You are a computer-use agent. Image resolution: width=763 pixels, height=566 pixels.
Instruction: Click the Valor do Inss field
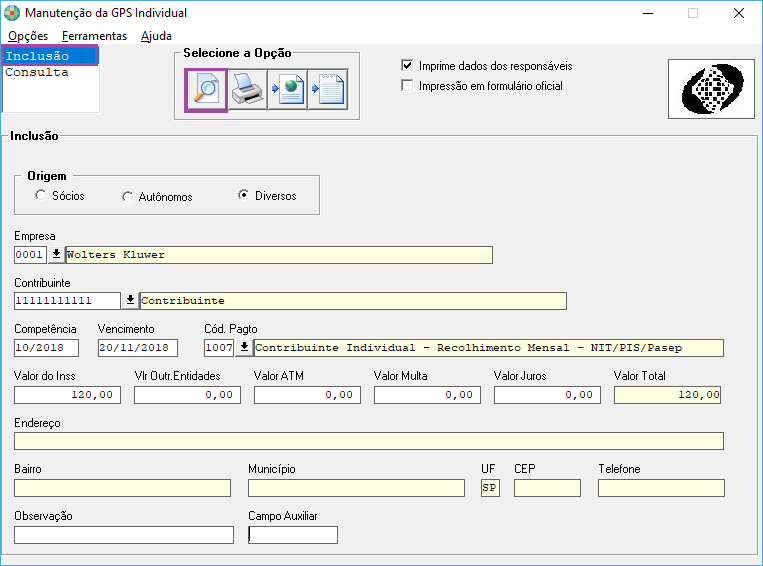67,395
